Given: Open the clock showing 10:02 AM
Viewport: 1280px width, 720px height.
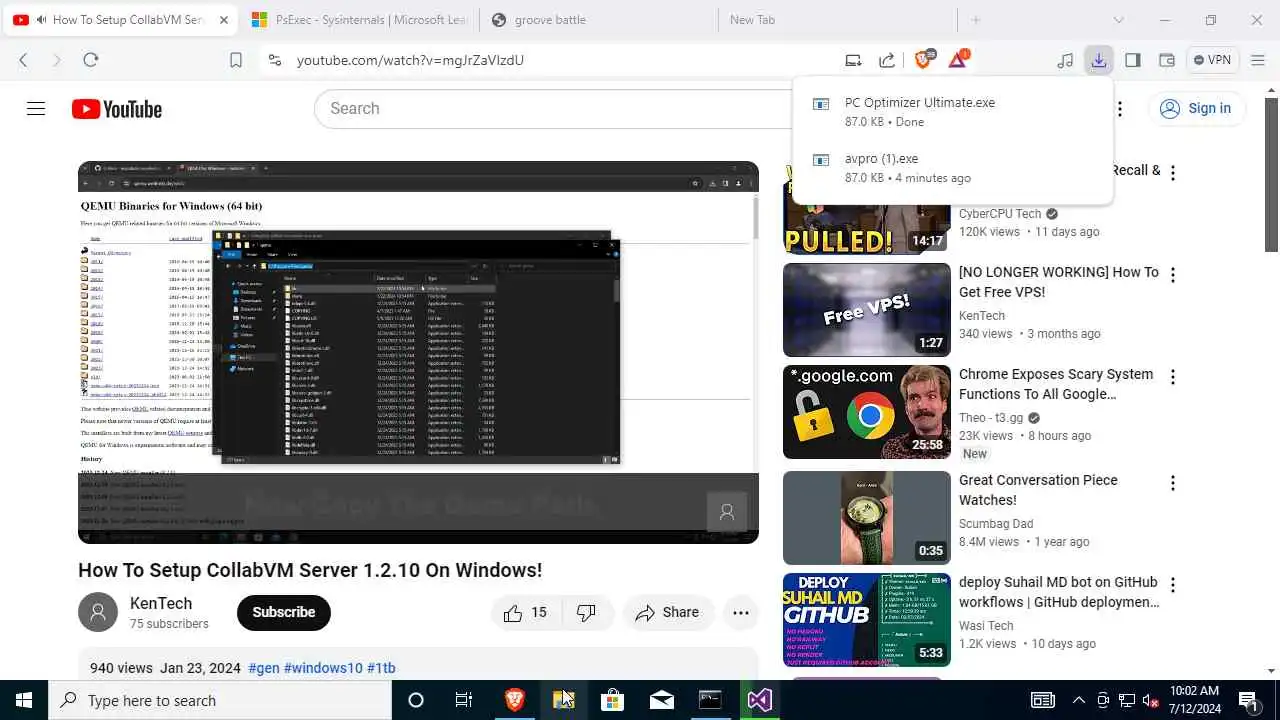Looking at the screenshot, I should [x=1194, y=700].
